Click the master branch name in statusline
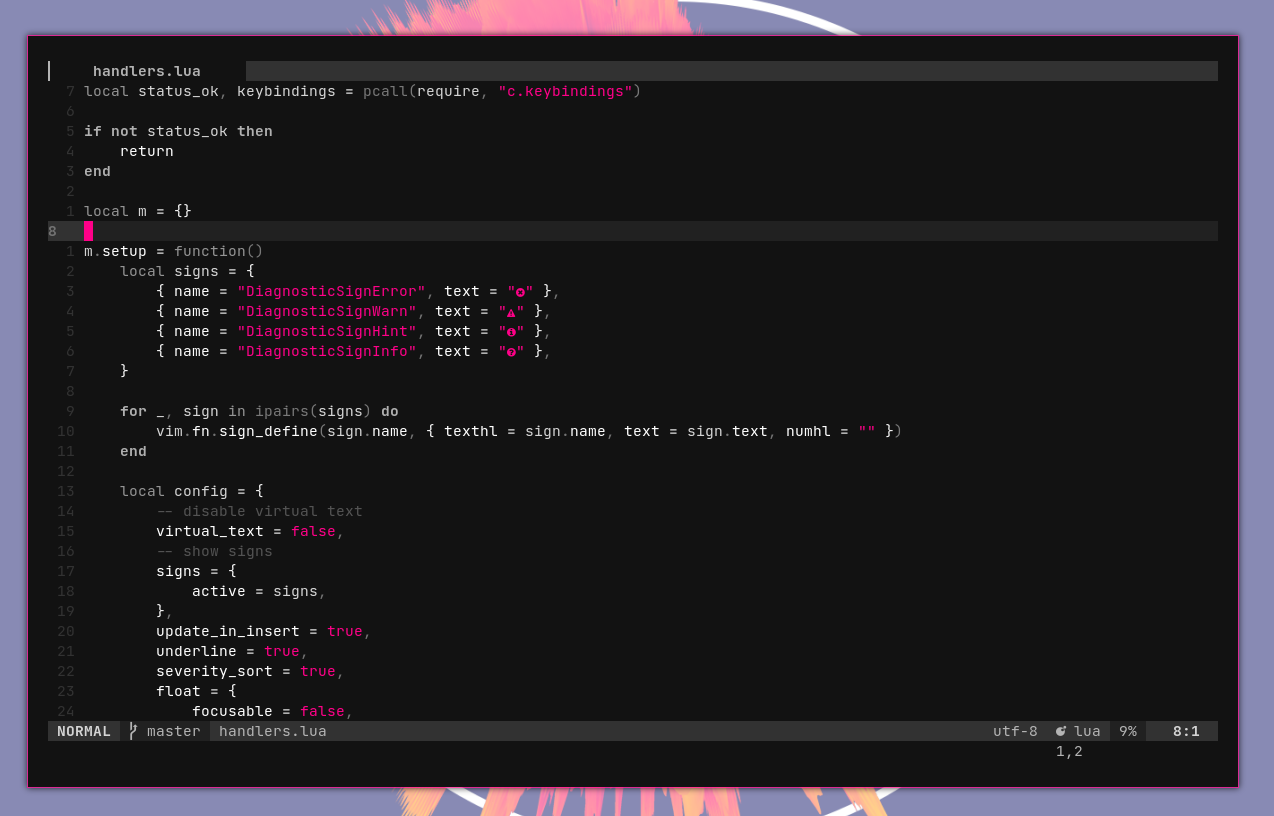This screenshot has height=816, width=1274. point(173,731)
